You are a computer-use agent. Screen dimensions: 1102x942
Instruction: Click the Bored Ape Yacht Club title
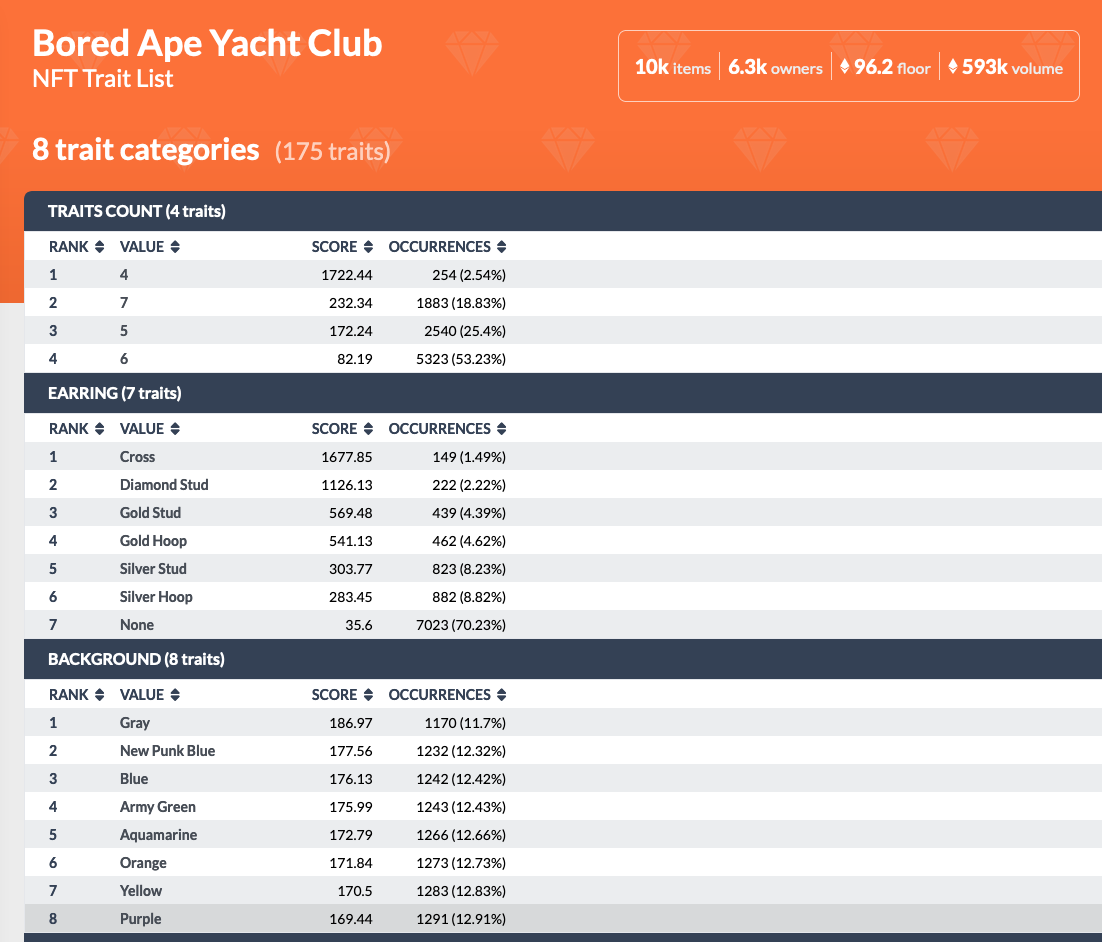(x=207, y=43)
